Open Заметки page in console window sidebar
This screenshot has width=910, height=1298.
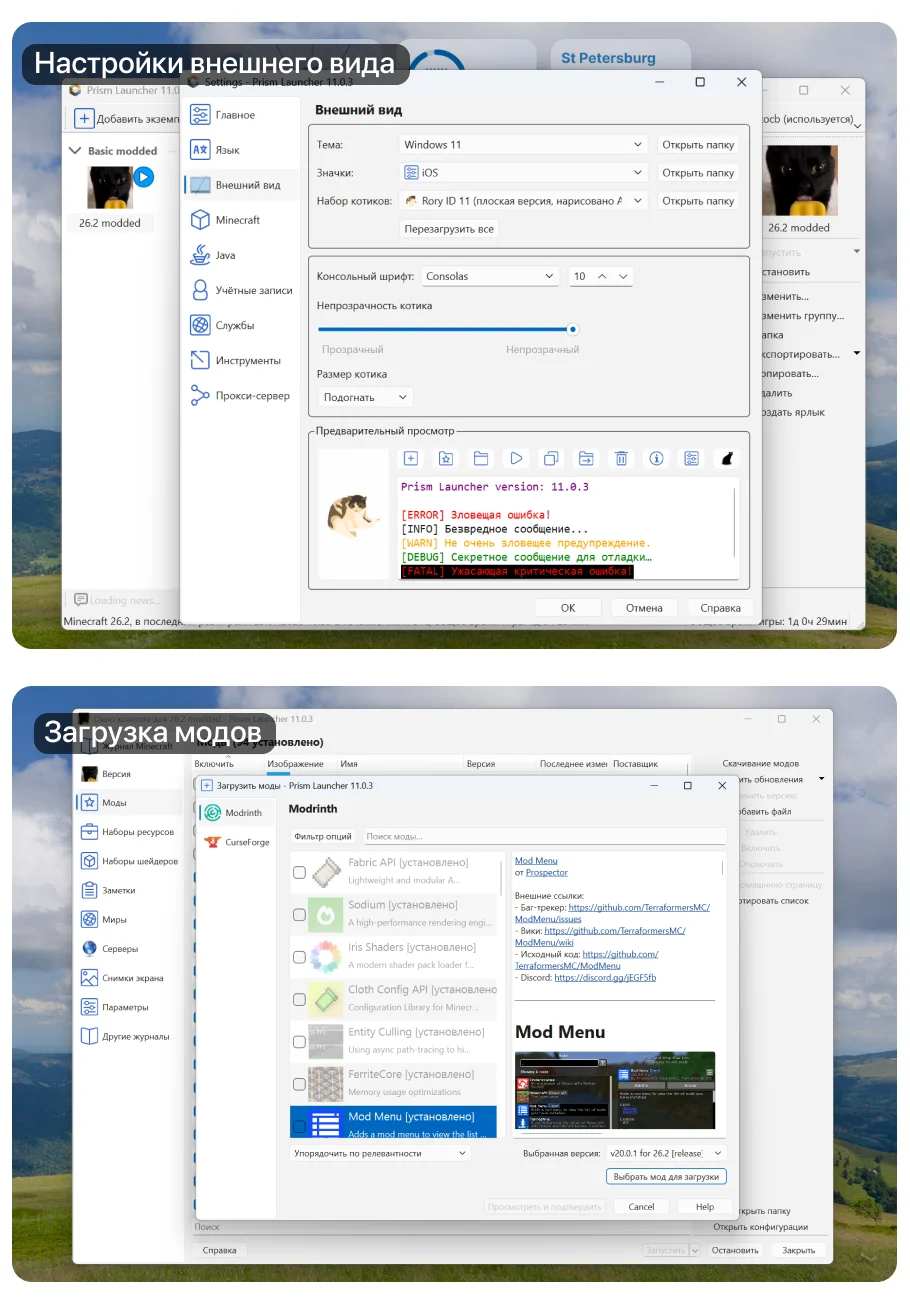click(130, 890)
